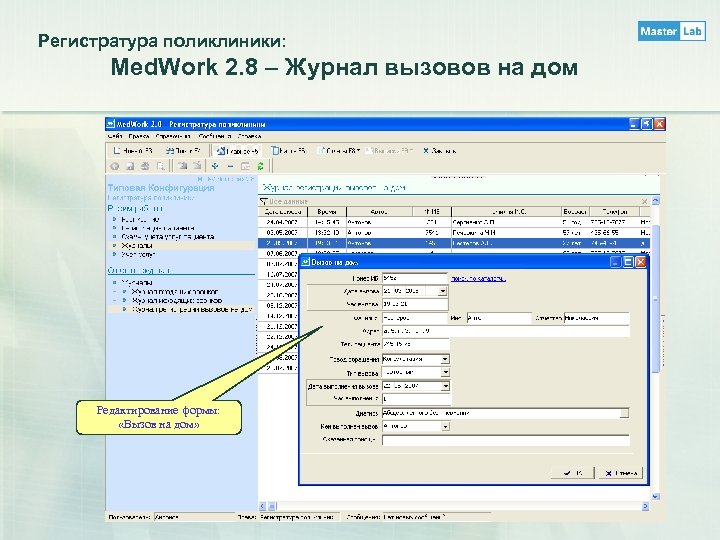720x540 pixels.
Task: Open the Сообщения menu
Action: tap(215, 136)
